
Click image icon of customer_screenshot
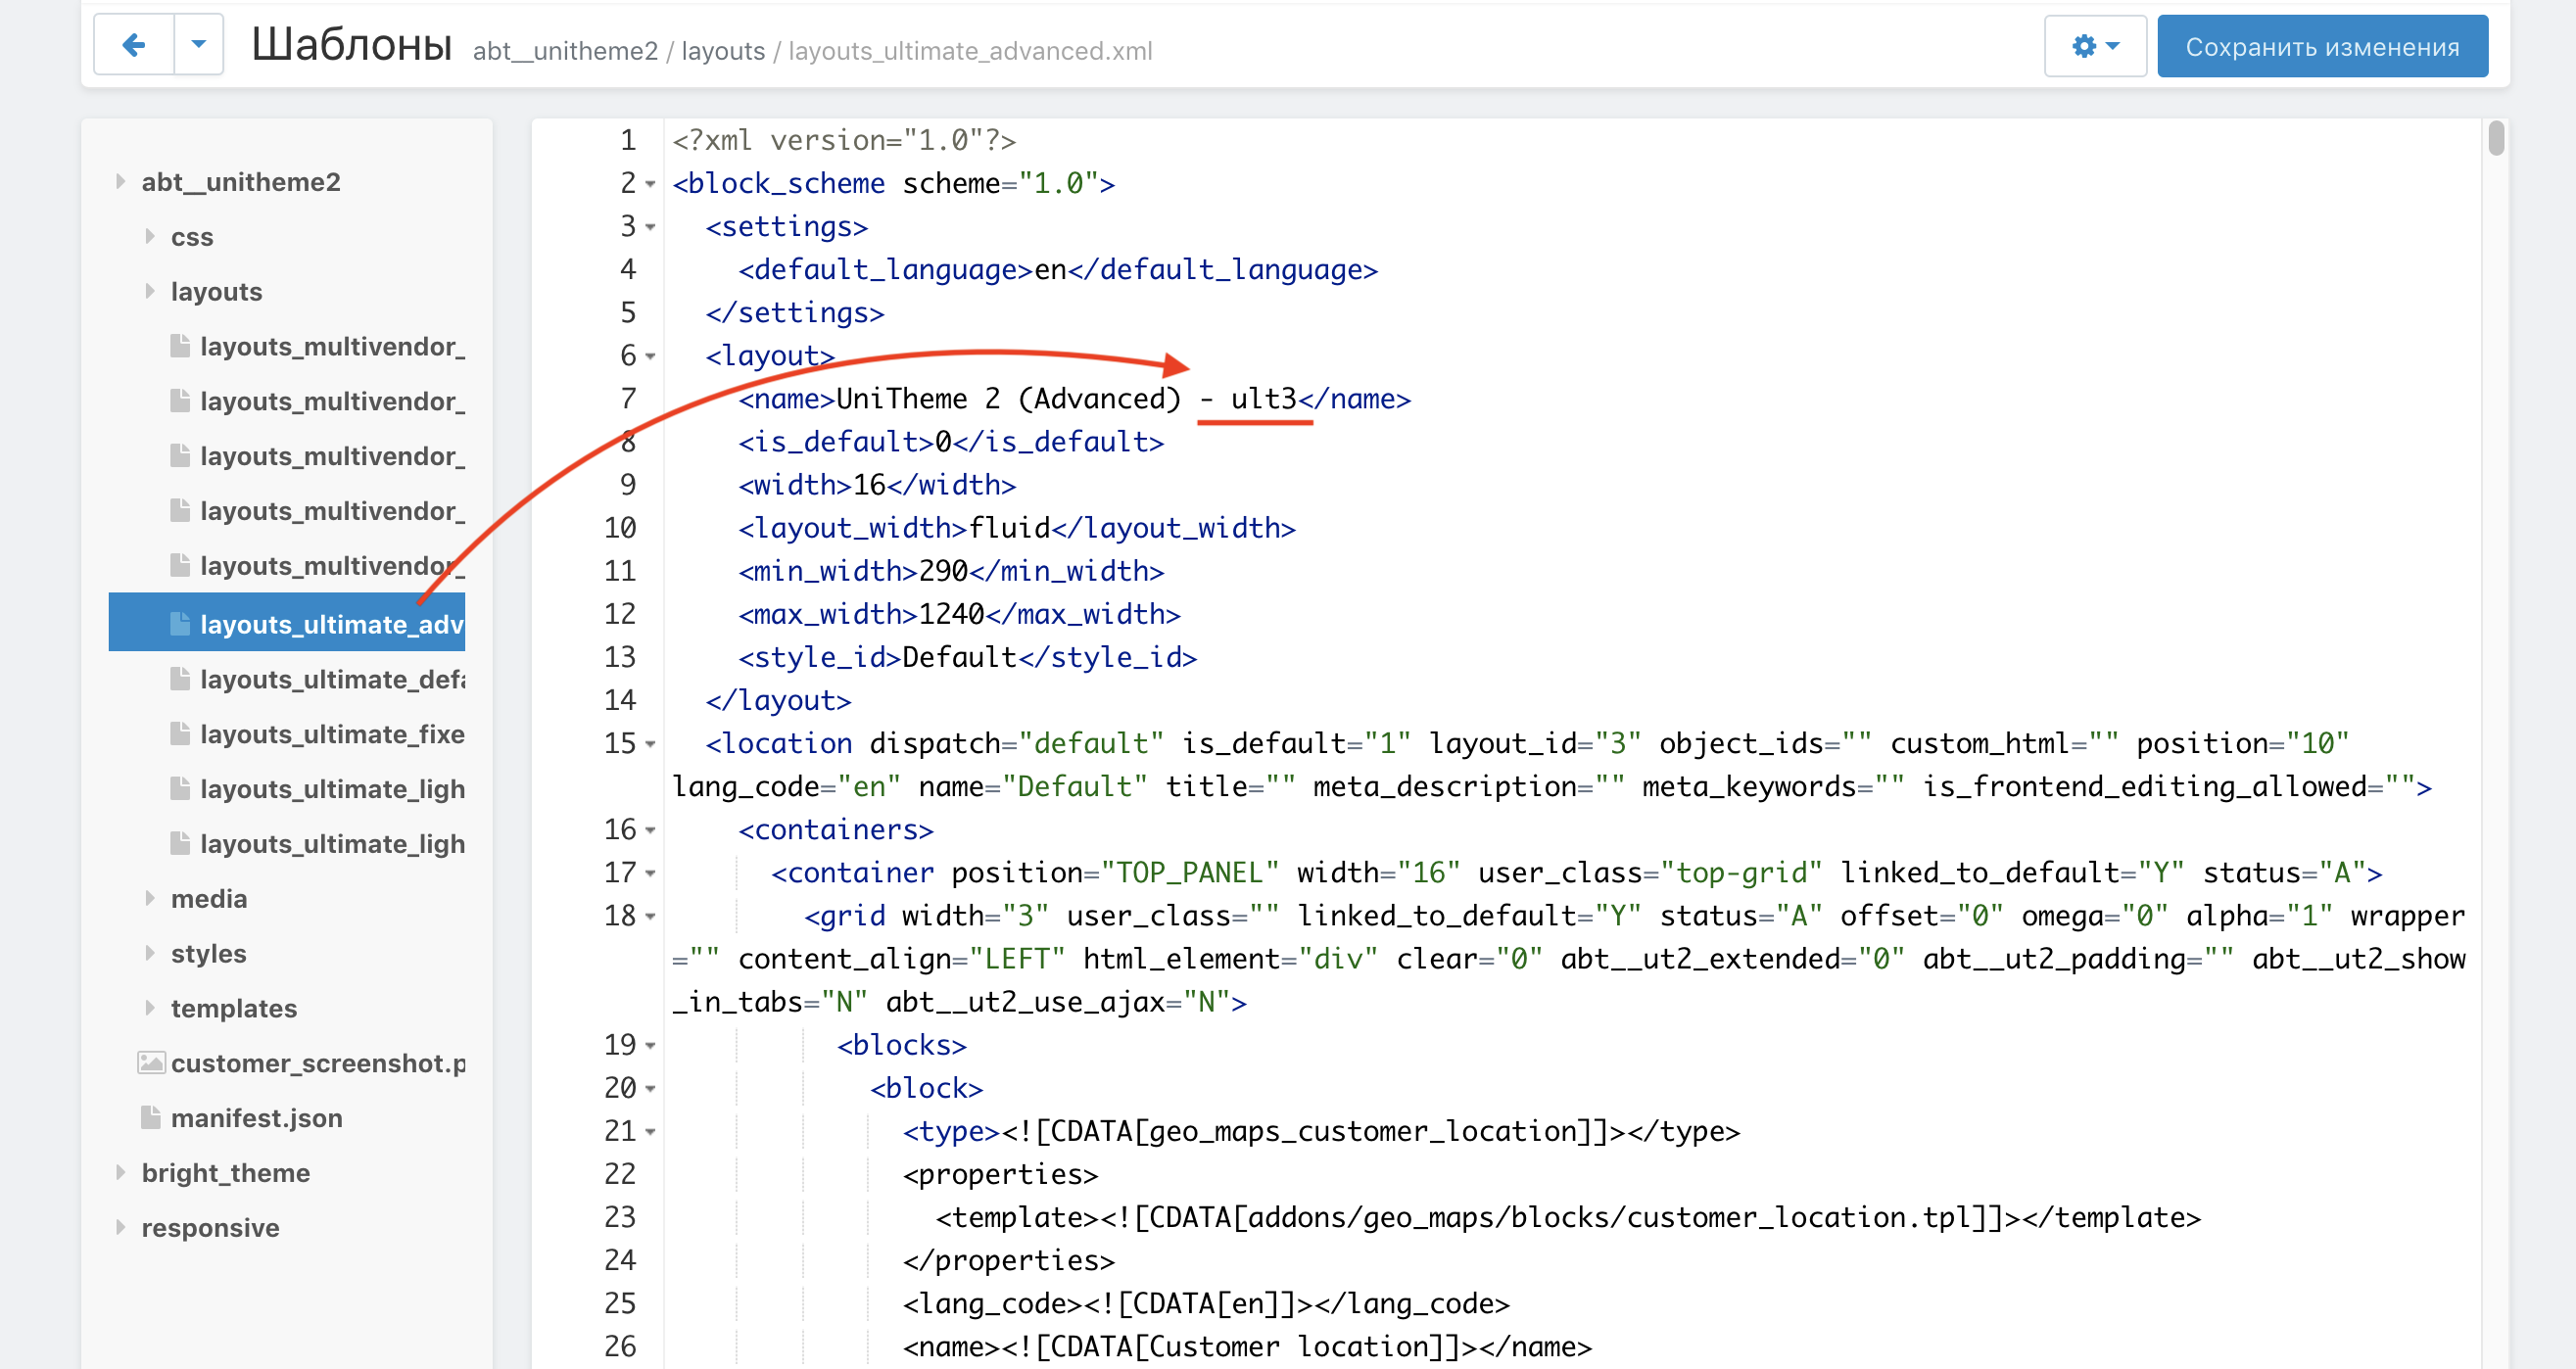click(x=151, y=1062)
